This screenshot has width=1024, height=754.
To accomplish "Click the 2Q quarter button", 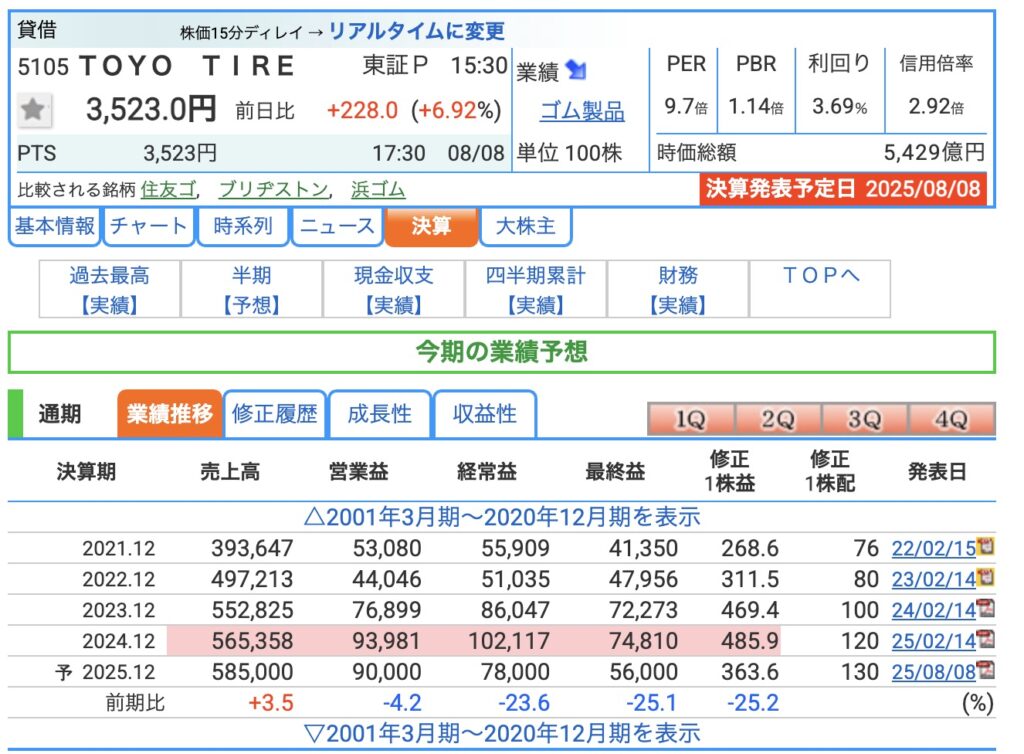I will (x=778, y=418).
